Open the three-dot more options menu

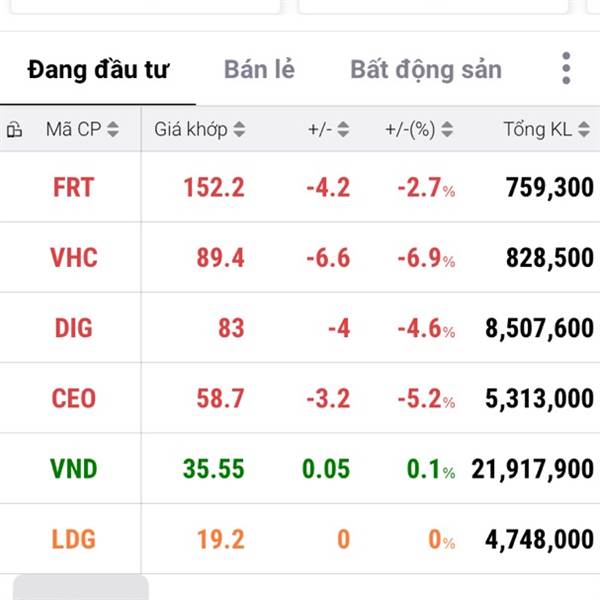[x=566, y=68]
